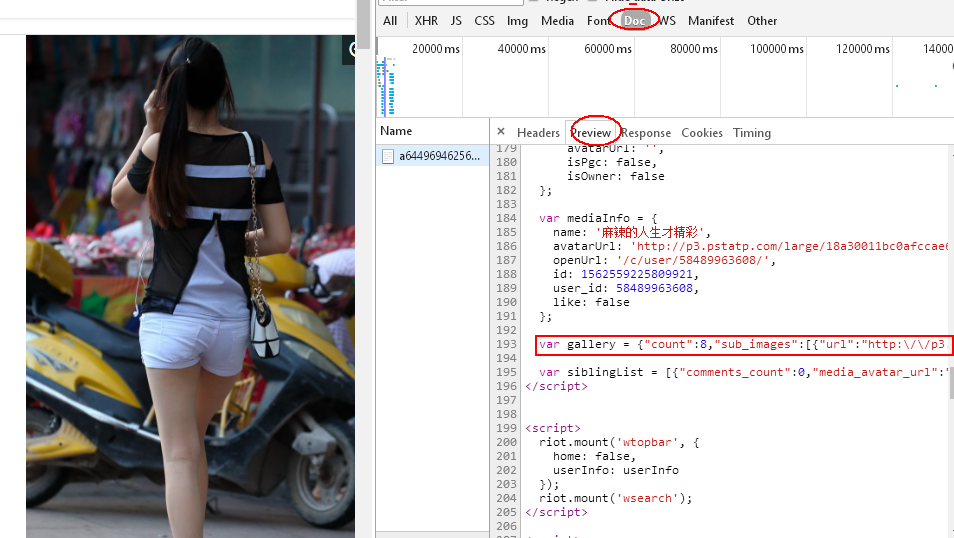Click the 'var siblingList' code line 195

(744, 372)
